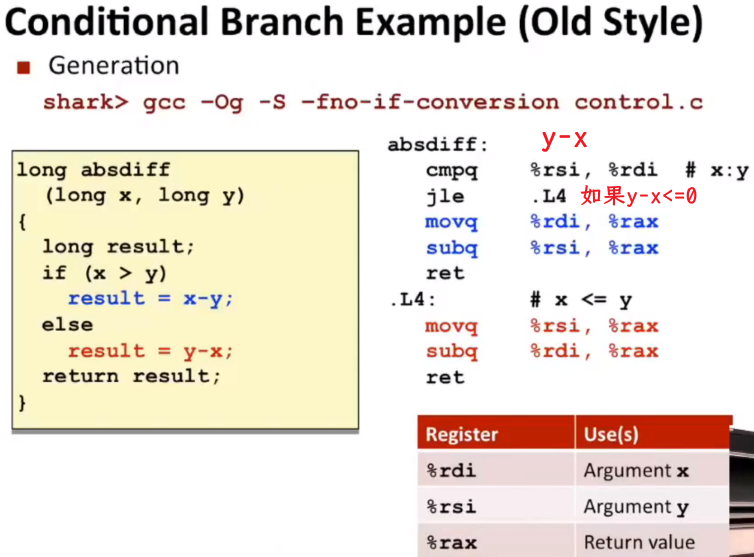Viewport: 754px width, 557px height.
Task: Click the red 'y-x' annotation
Action: [x=564, y=140]
